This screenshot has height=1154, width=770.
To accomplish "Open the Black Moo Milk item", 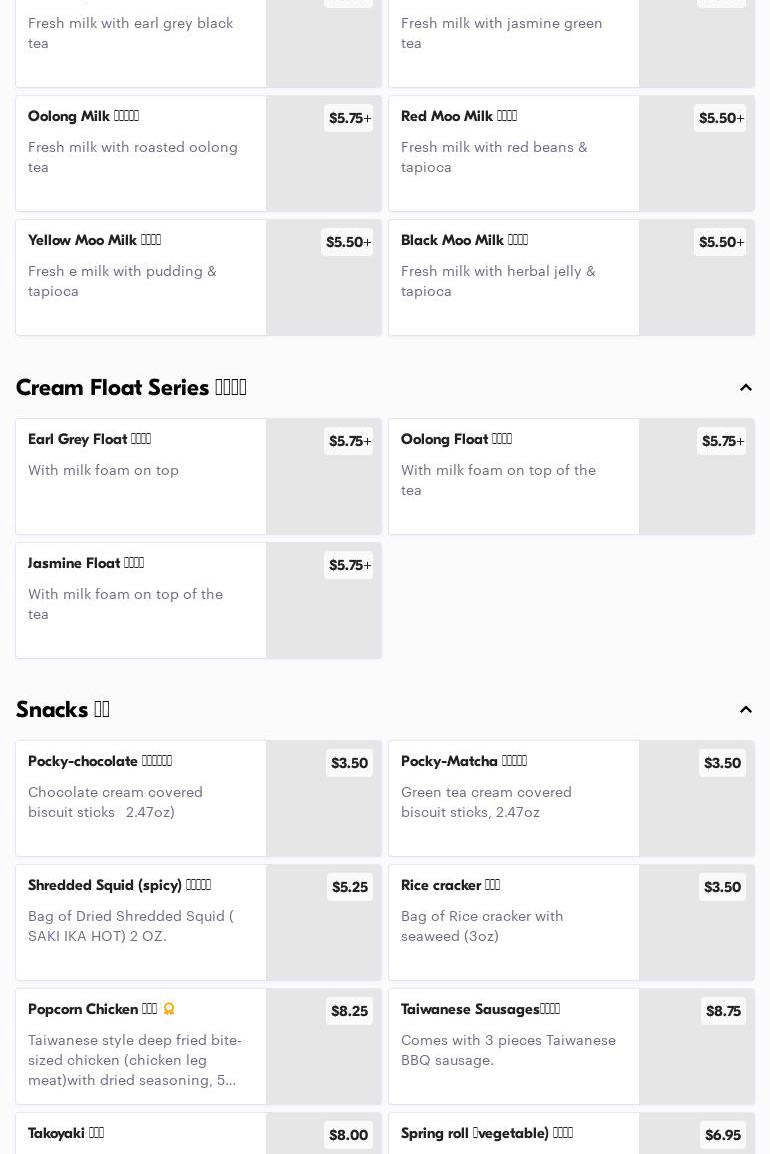I will pyautogui.click(x=514, y=277).
